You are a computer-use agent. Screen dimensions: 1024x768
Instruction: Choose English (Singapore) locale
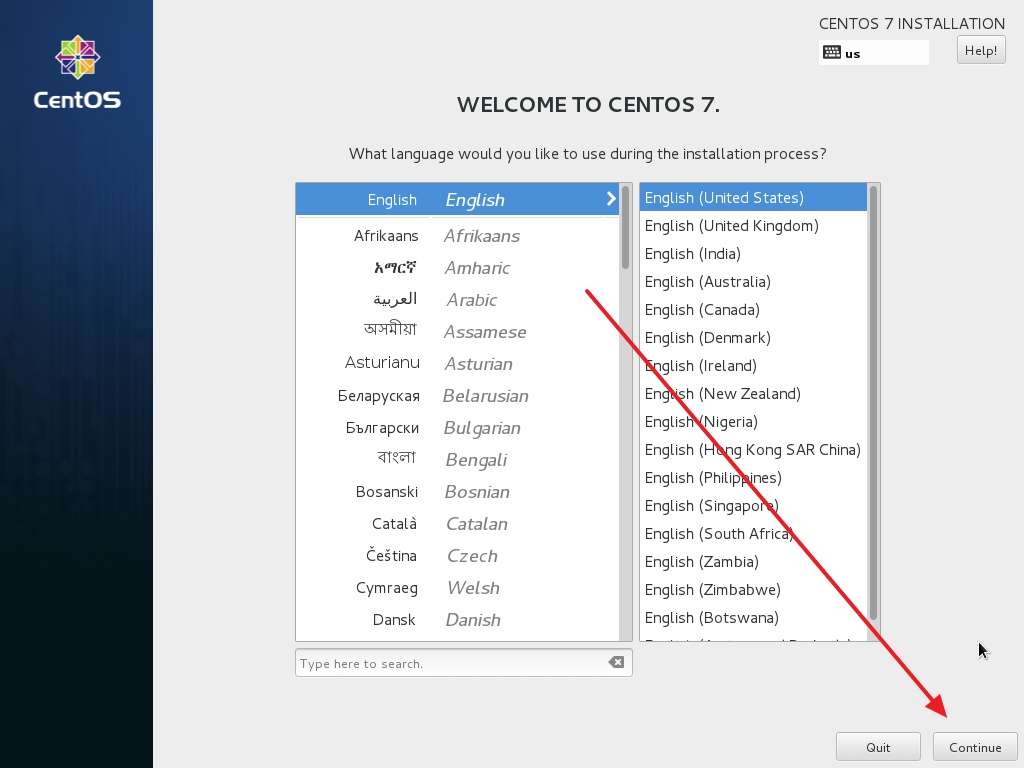[x=754, y=506]
